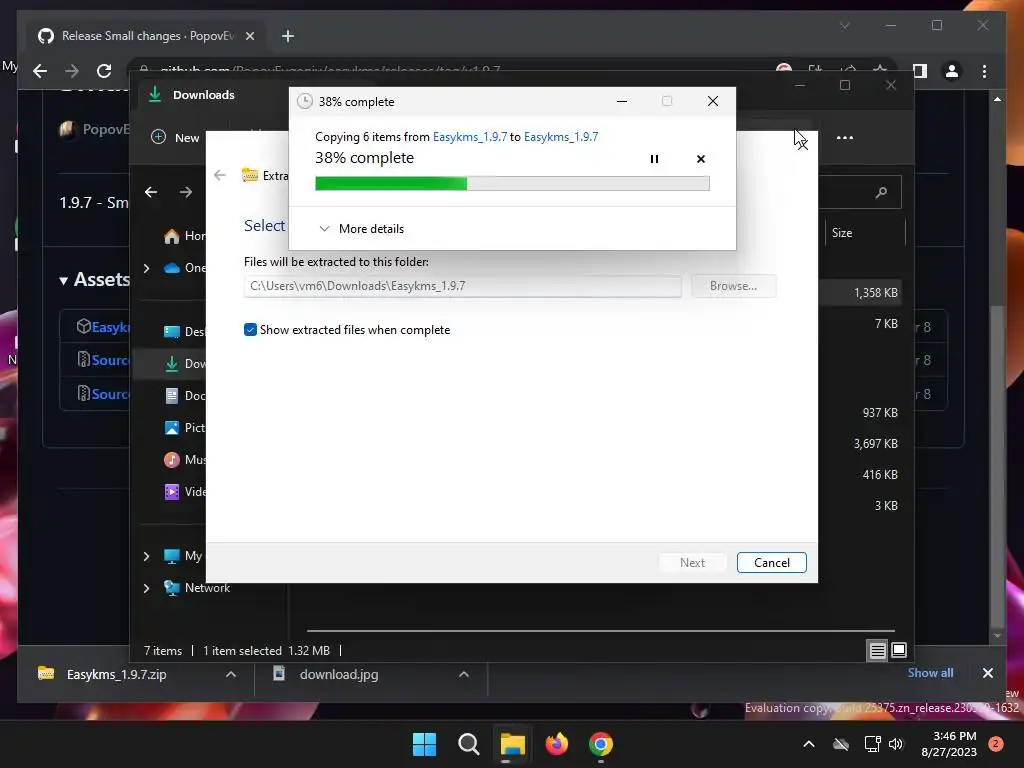The image size is (1024, 768).
Task: Click the Release Small changes browser tab
Action: click(146, 36)
